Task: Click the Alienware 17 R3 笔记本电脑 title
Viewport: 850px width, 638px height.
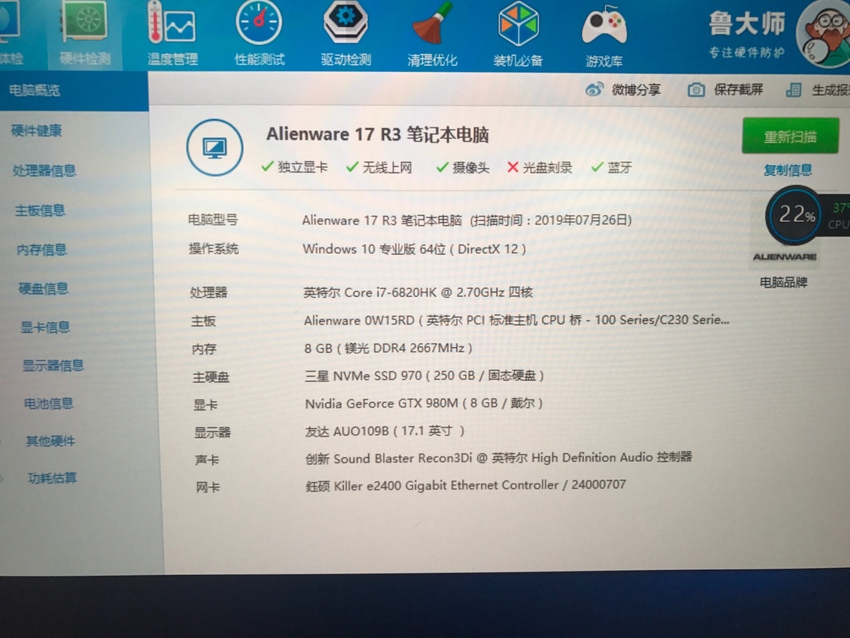Action: click(x=377, y=134)
